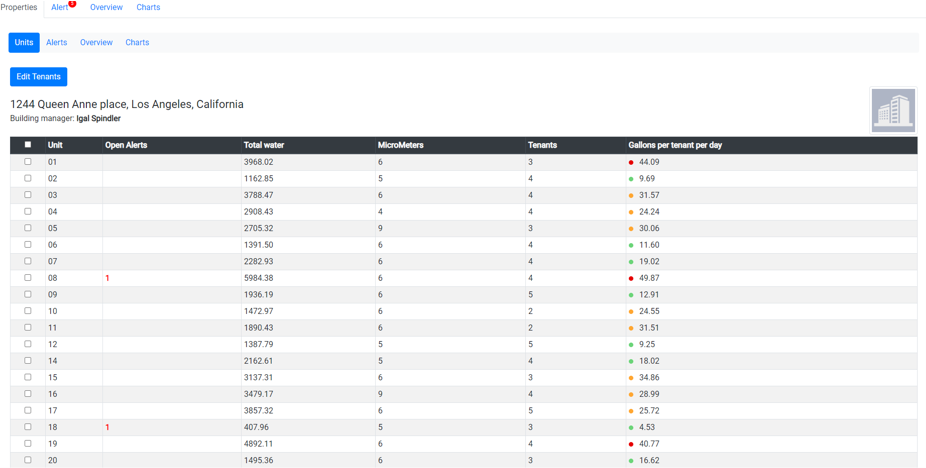The height and width of the screenshot is (468, 926).
Task: Click the Edit Tenants button
Action: coord(38,77)
